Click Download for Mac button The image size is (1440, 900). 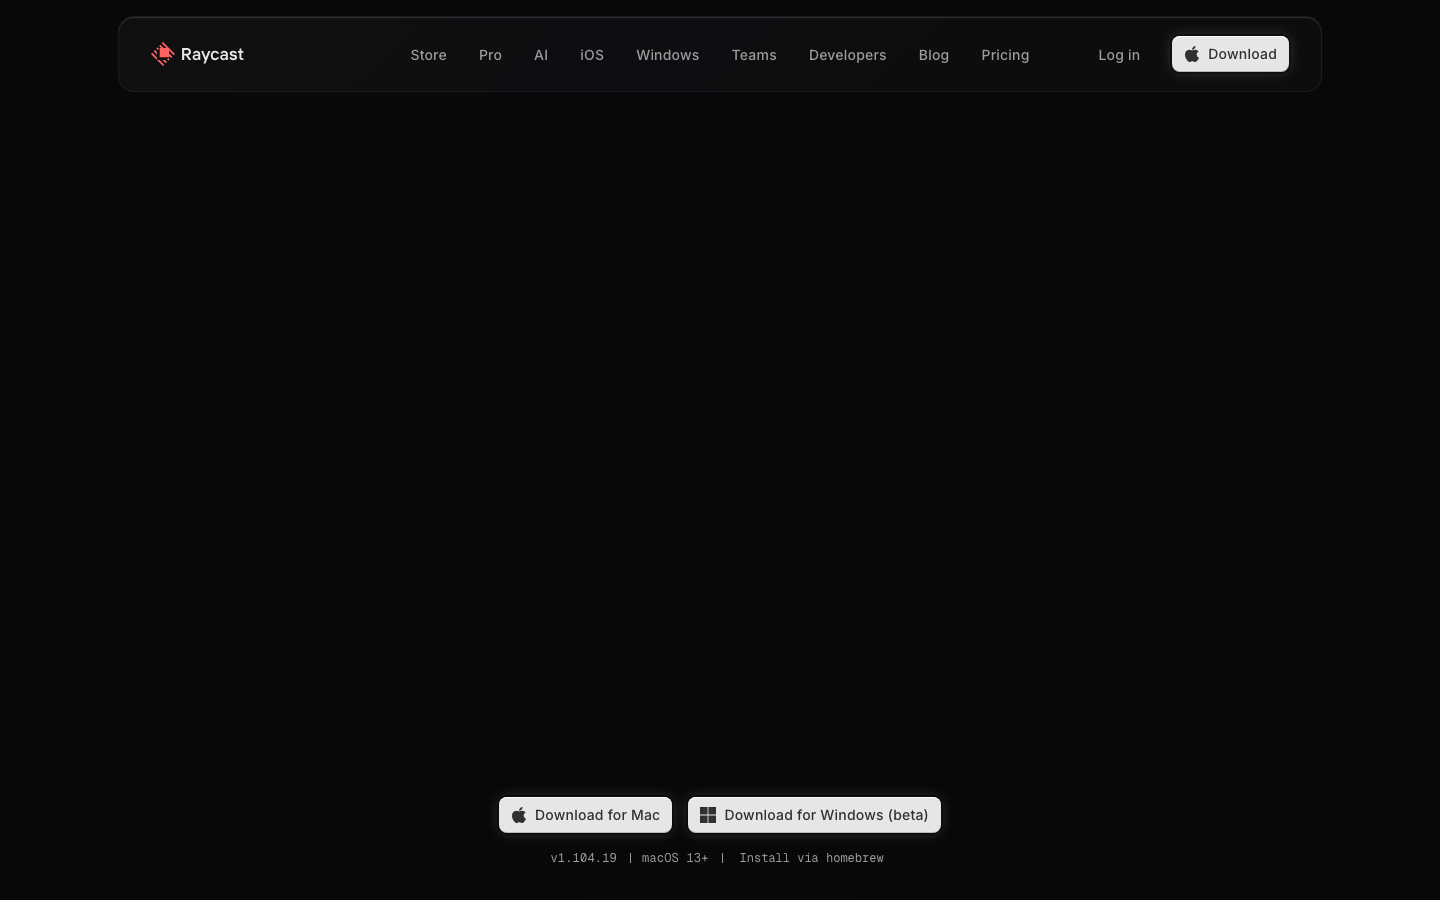(585, 815)
